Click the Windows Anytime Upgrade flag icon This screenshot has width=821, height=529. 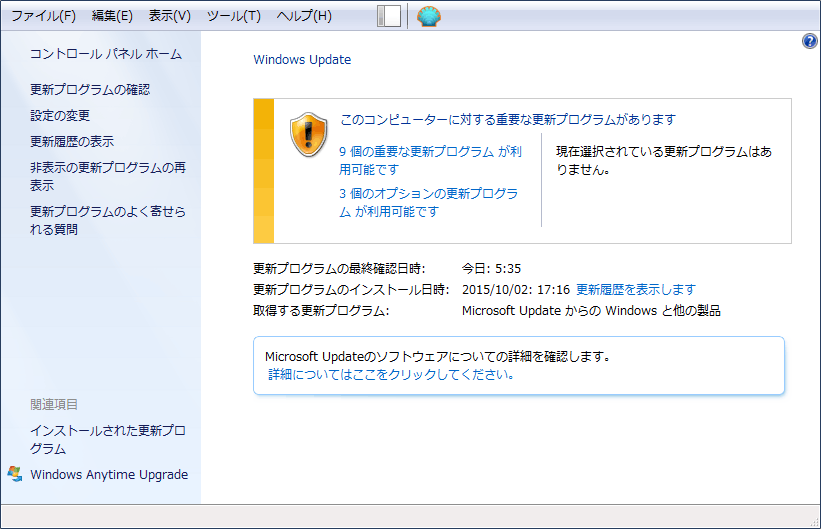(15, 474)
